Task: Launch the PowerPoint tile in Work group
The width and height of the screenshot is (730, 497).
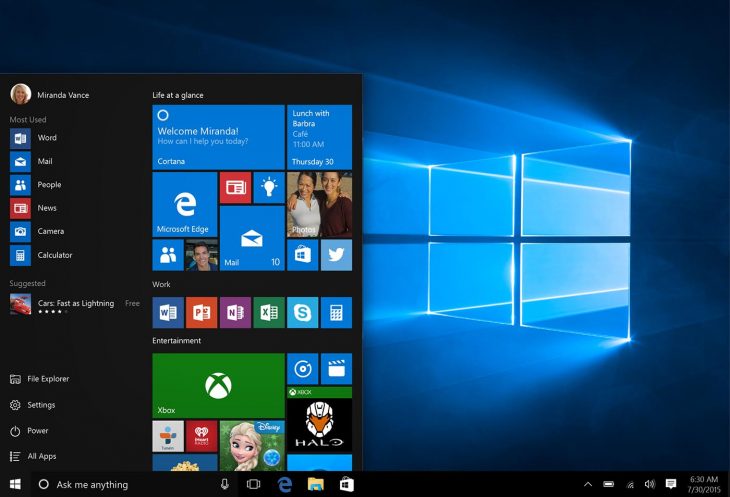Action: tap(202, 312)
